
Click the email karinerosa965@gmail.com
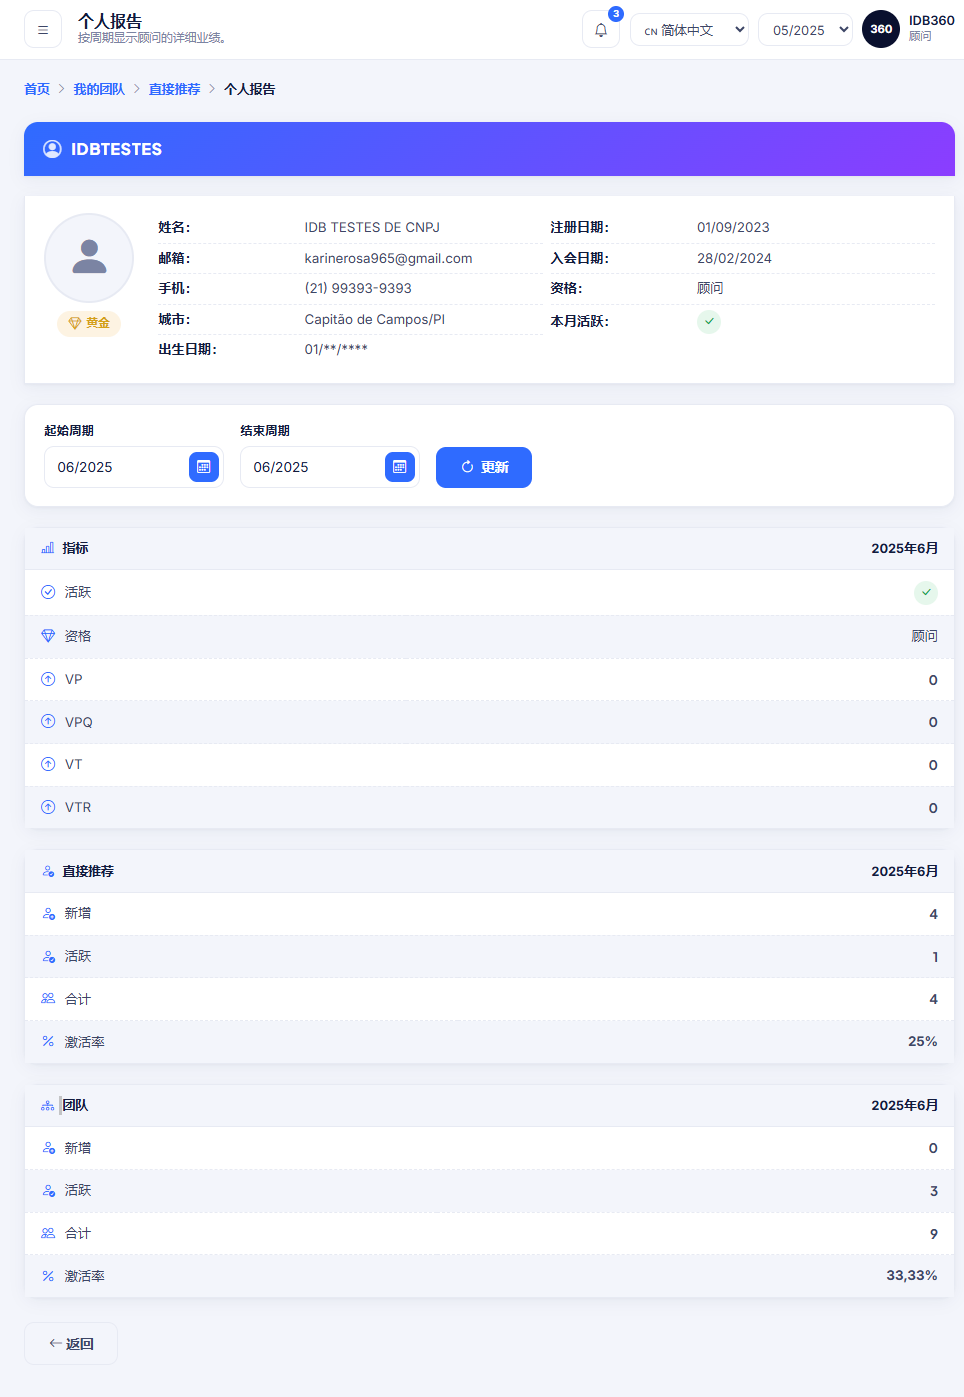388,258
